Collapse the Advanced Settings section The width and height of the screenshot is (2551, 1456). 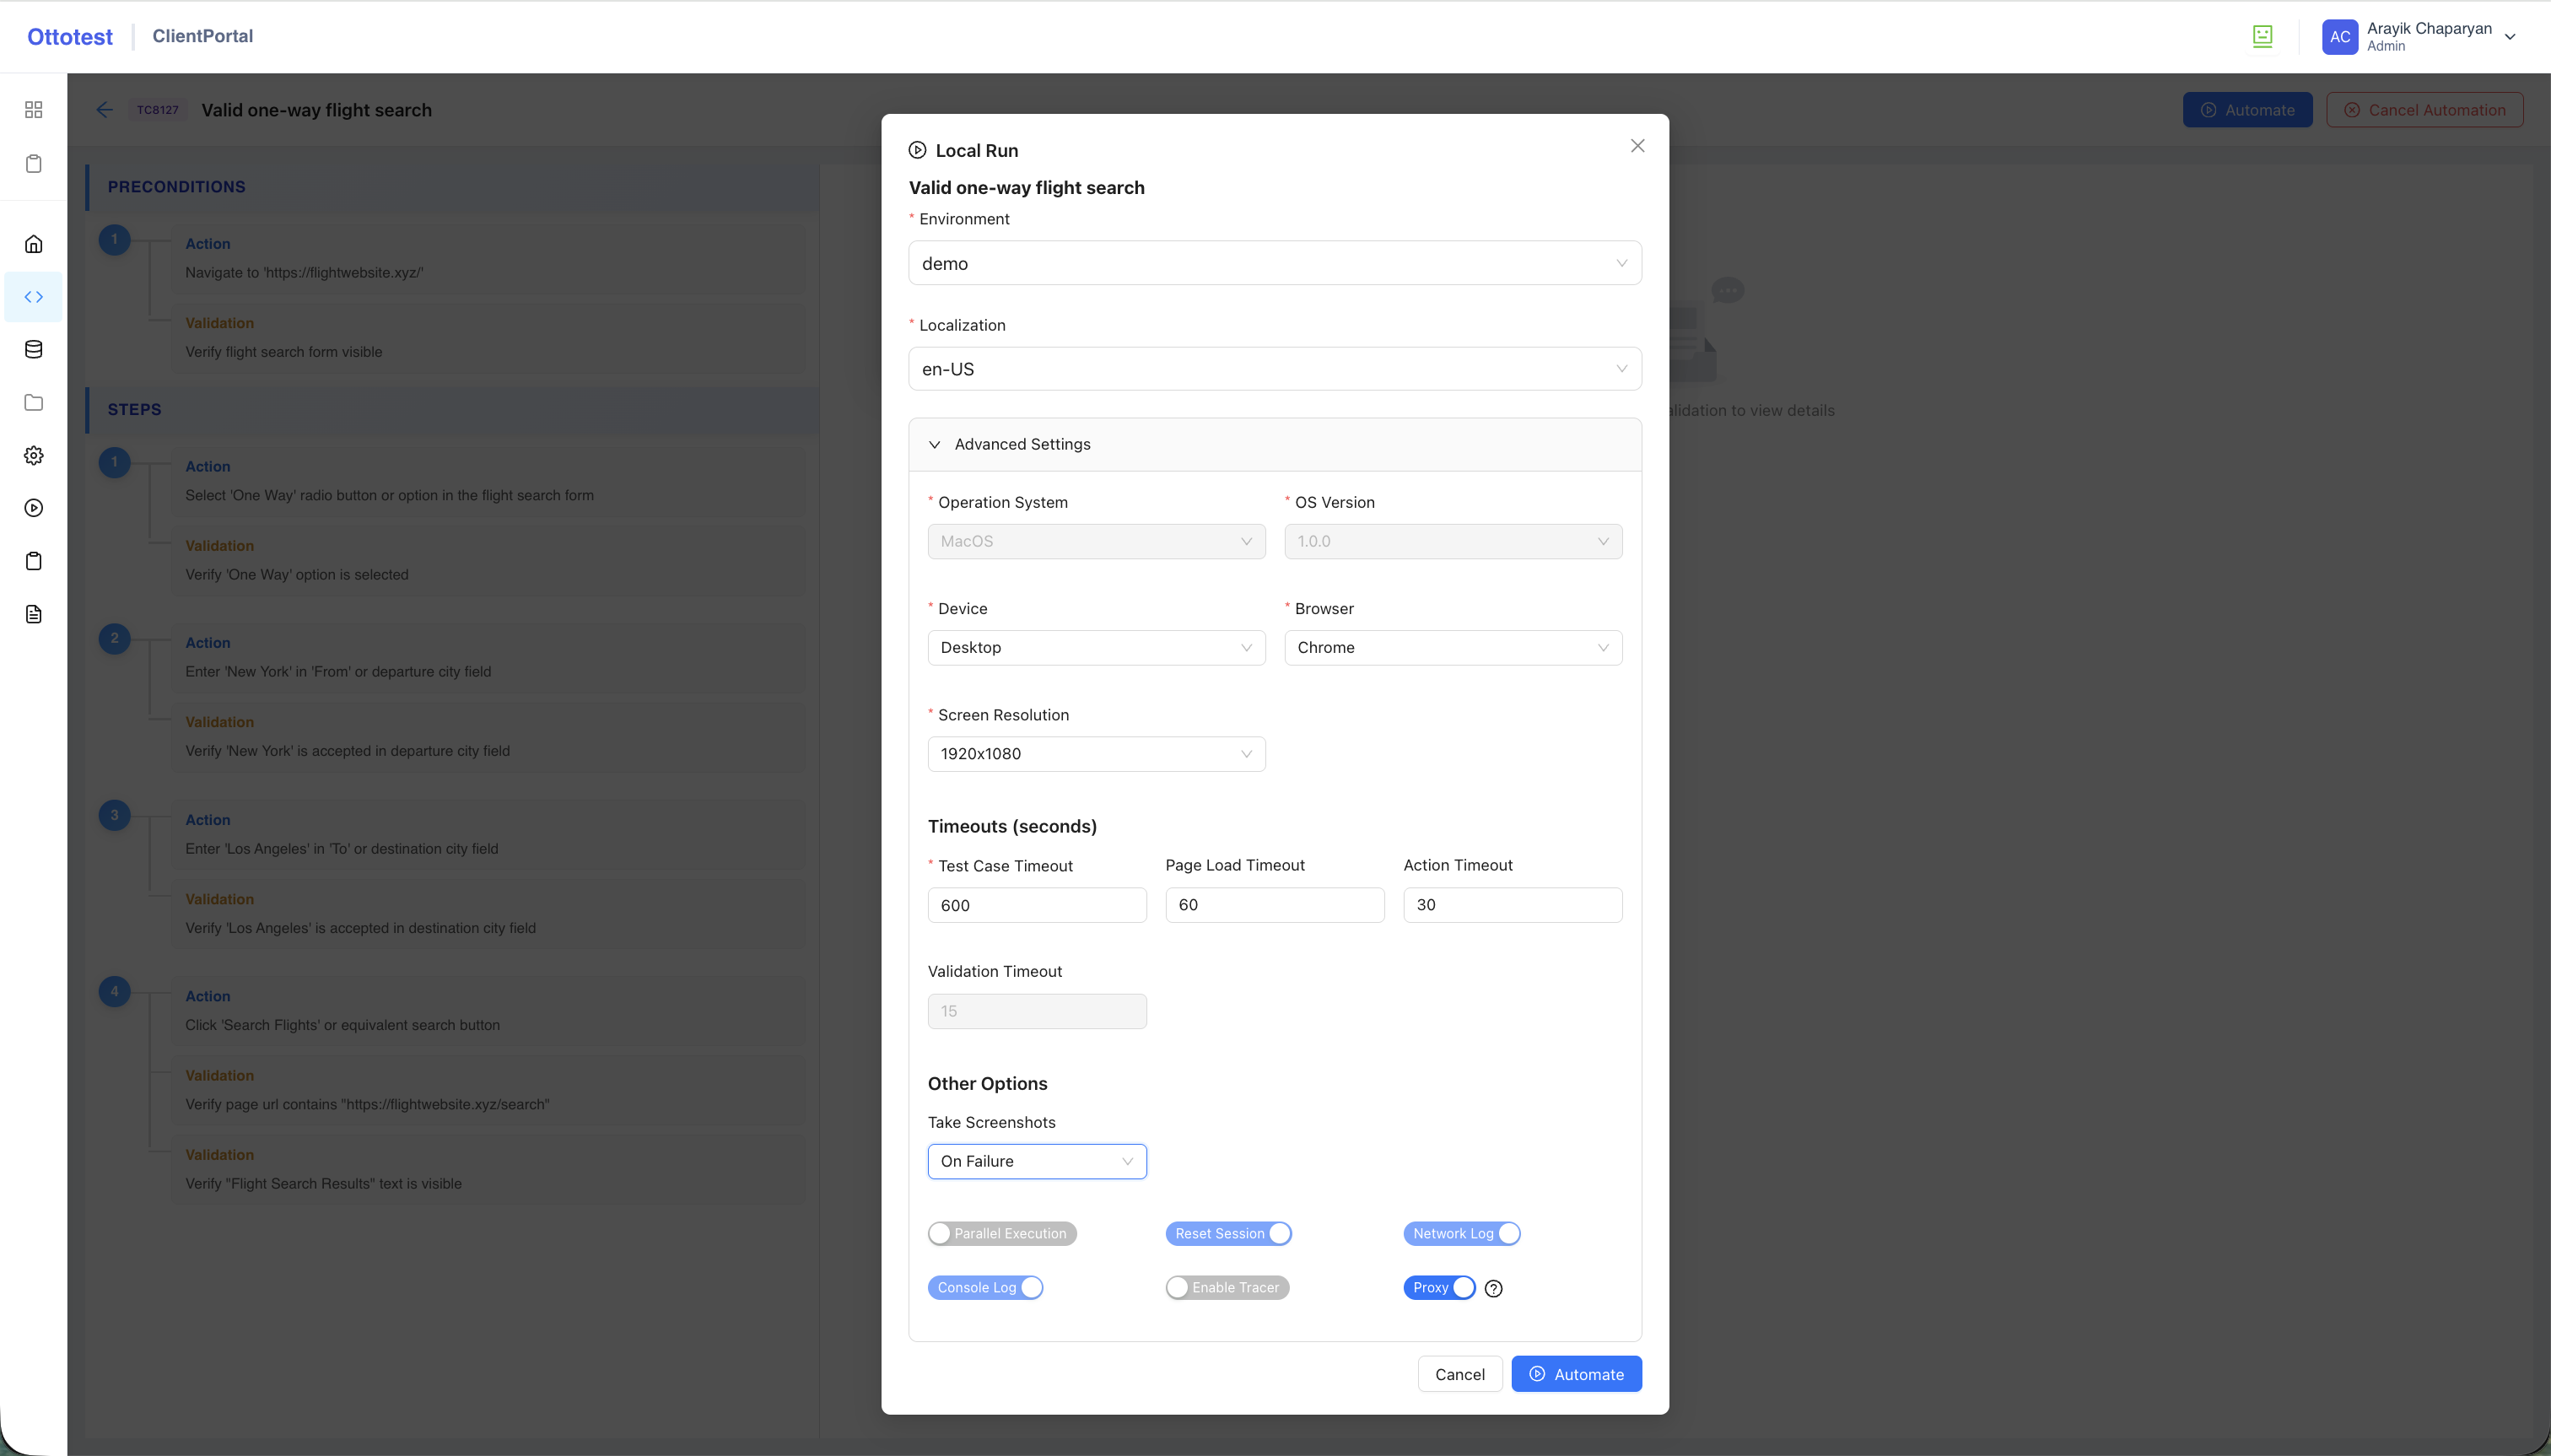tap(1022, 444)
